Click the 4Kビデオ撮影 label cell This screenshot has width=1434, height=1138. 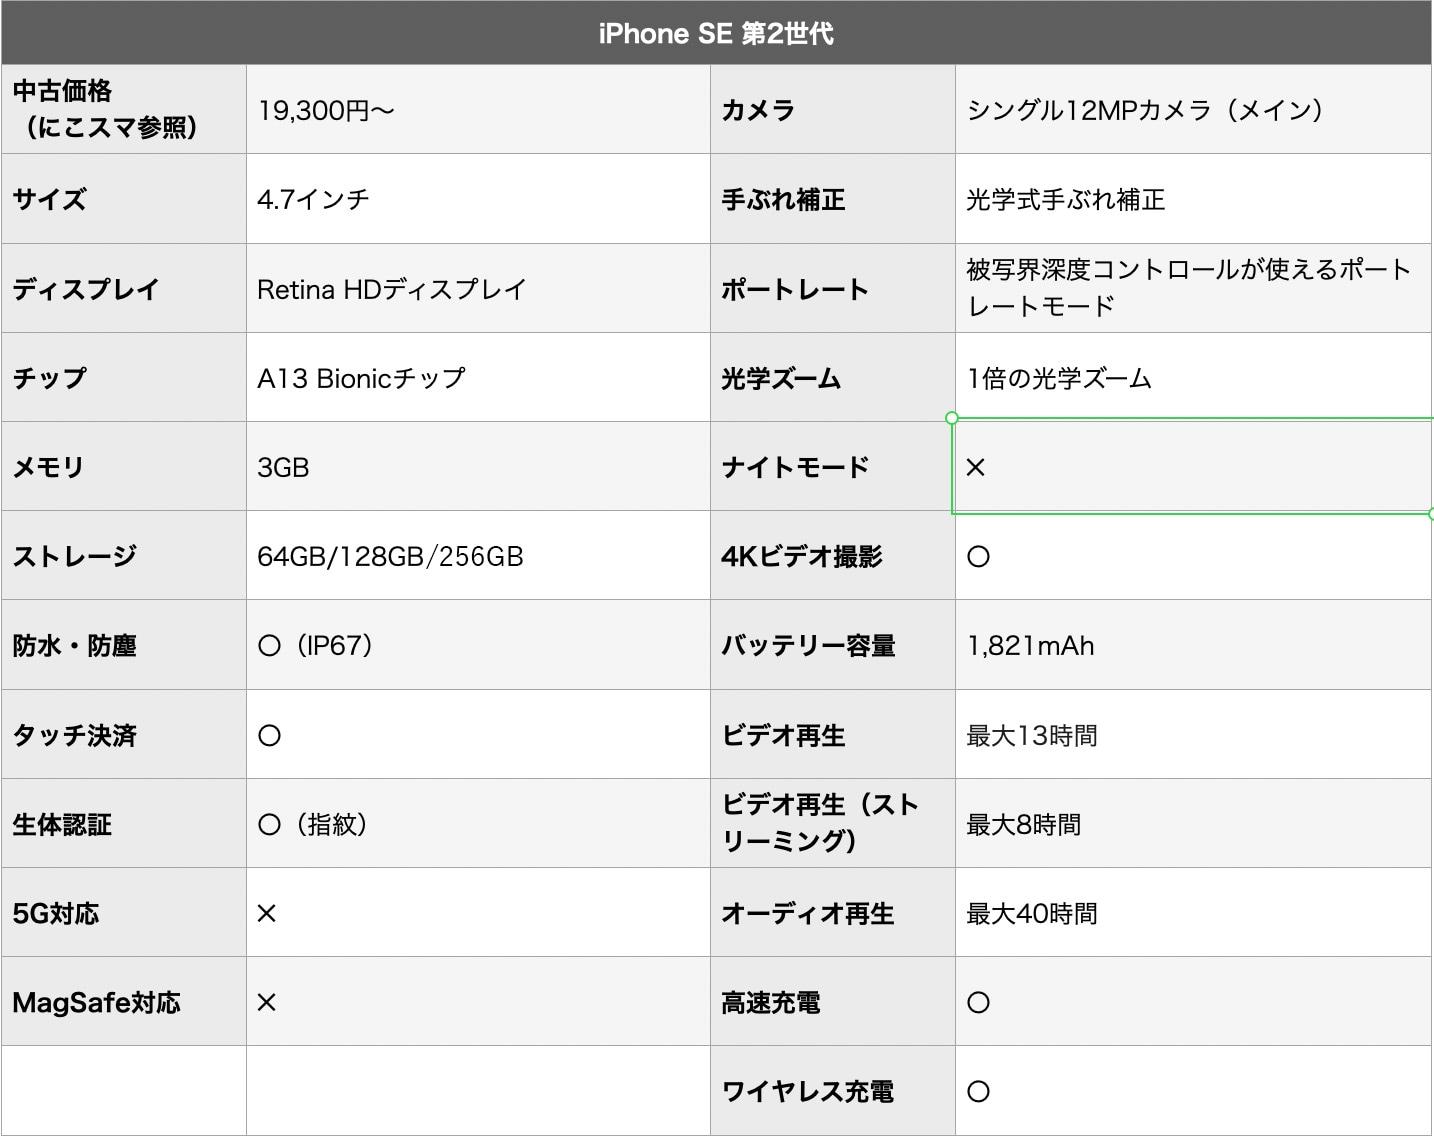[x=833, y=555]
